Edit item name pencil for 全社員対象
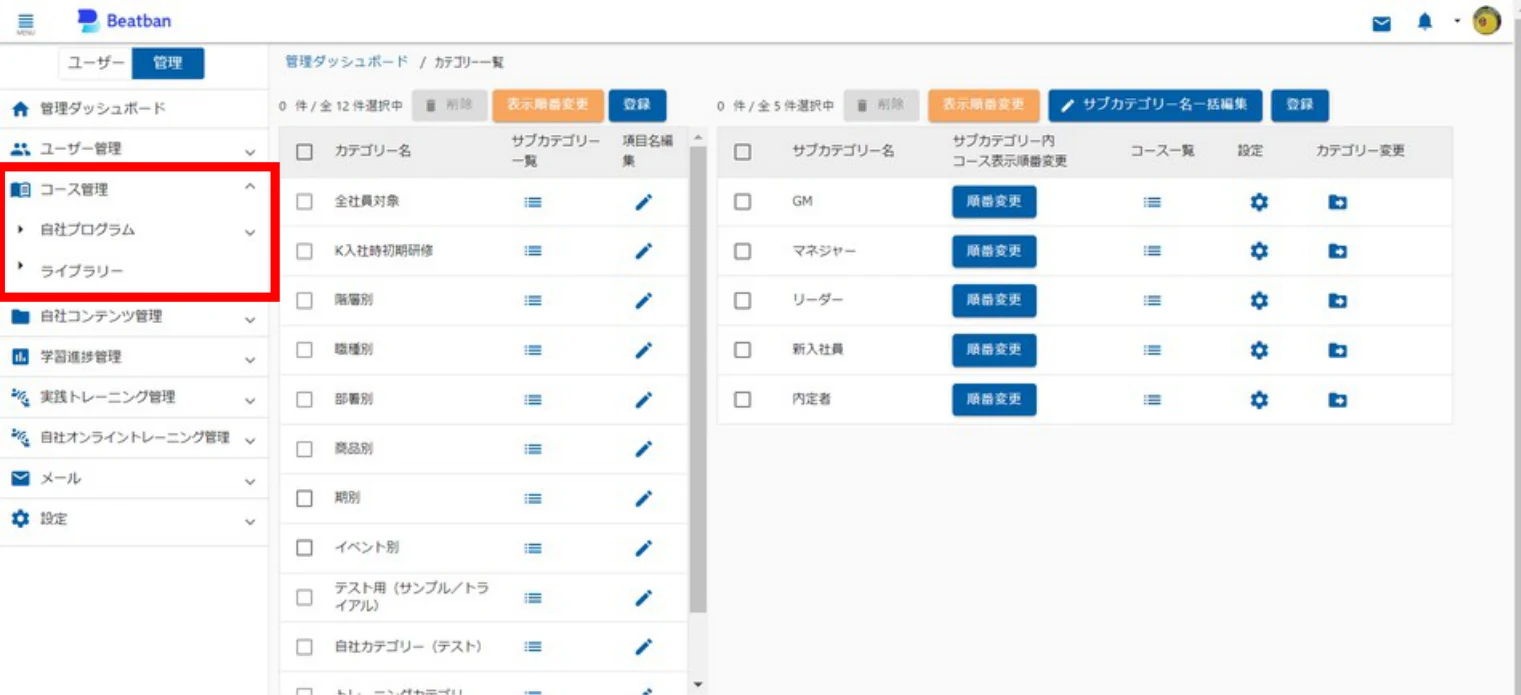The width and height of the screenshot is (1521, 695). click(644, 202)
